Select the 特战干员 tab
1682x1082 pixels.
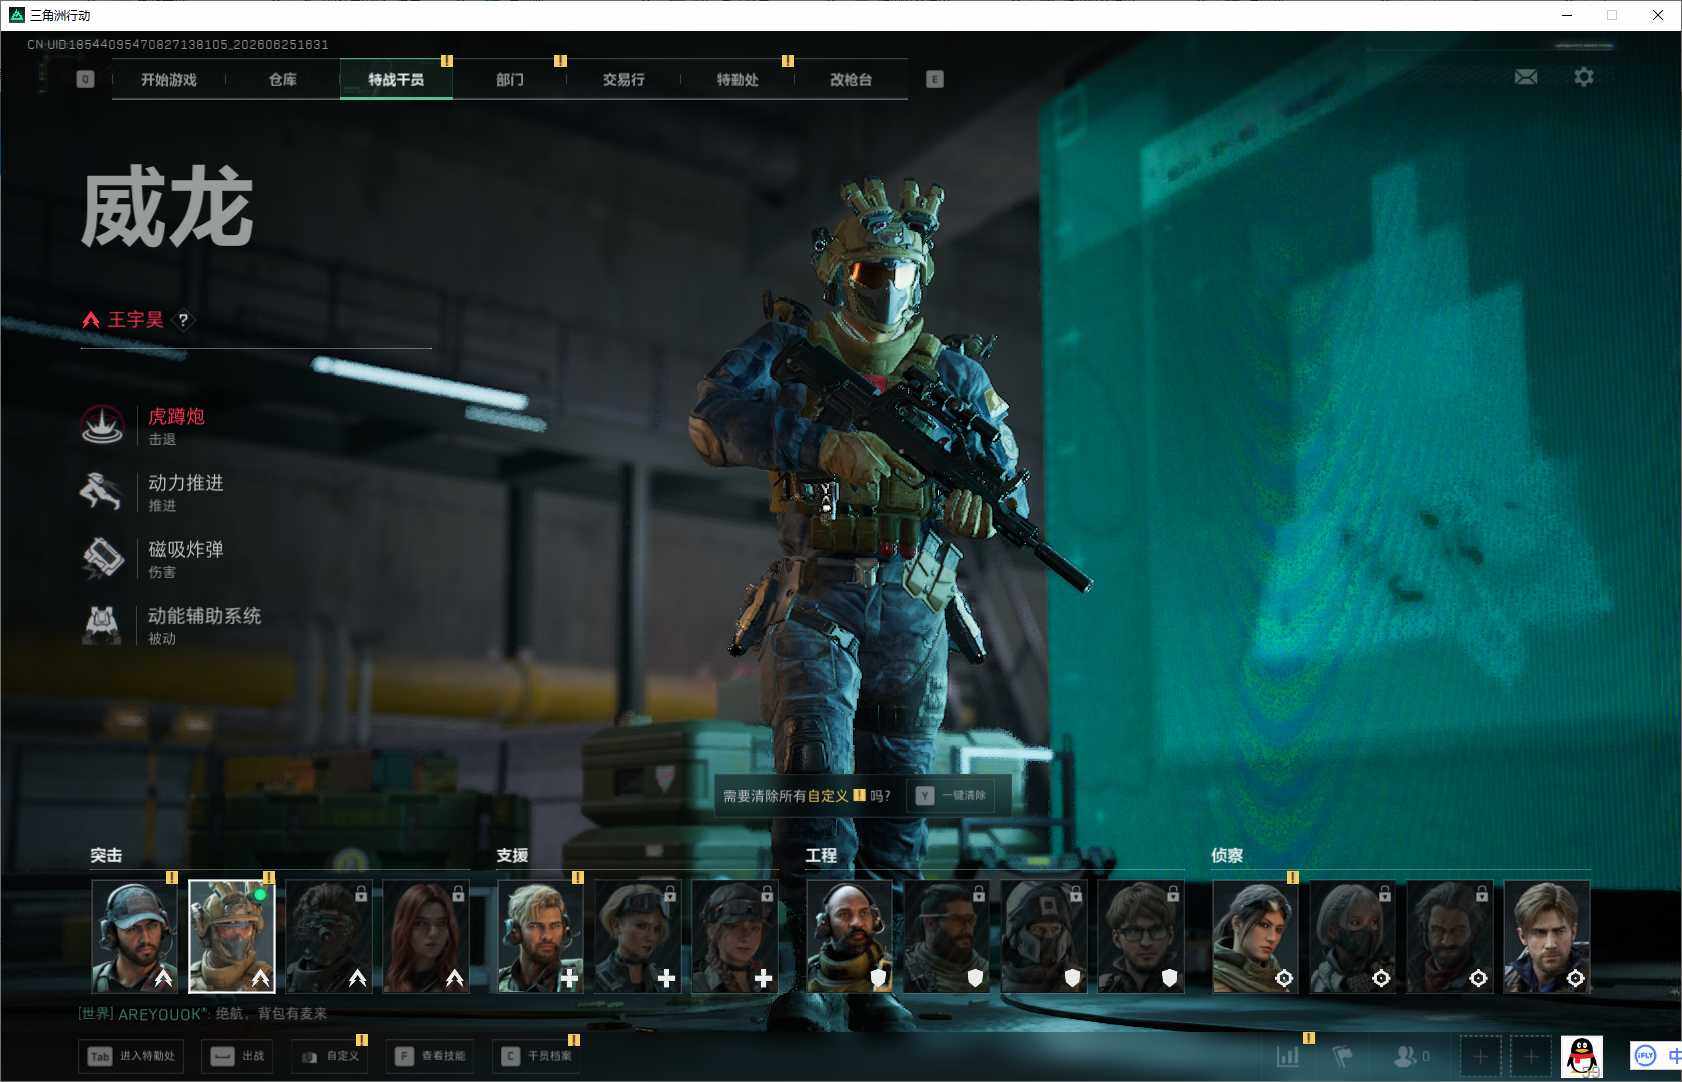pyautogui.click(x=396, y=79)
